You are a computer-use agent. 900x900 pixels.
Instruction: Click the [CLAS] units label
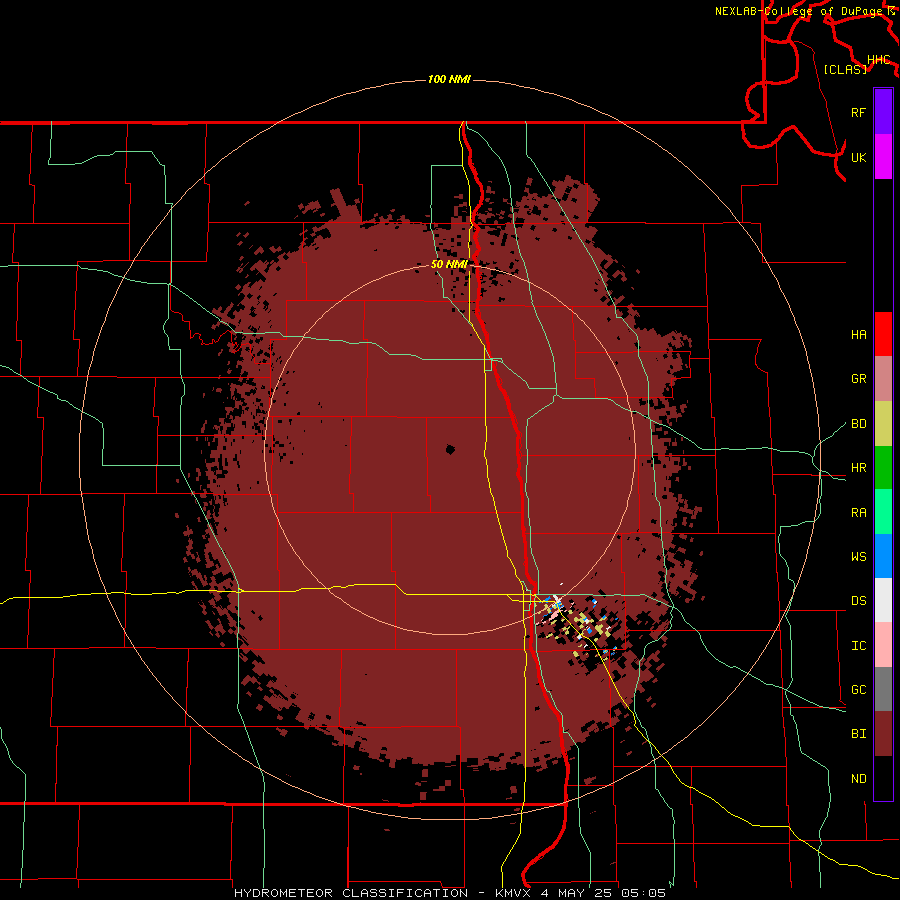845,69
